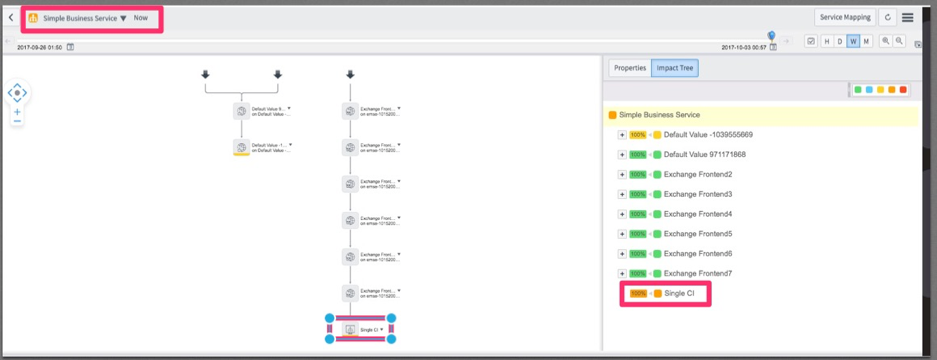Open dropdown on Default Value 9... node
Screen dimensions: 937x360
290,108
